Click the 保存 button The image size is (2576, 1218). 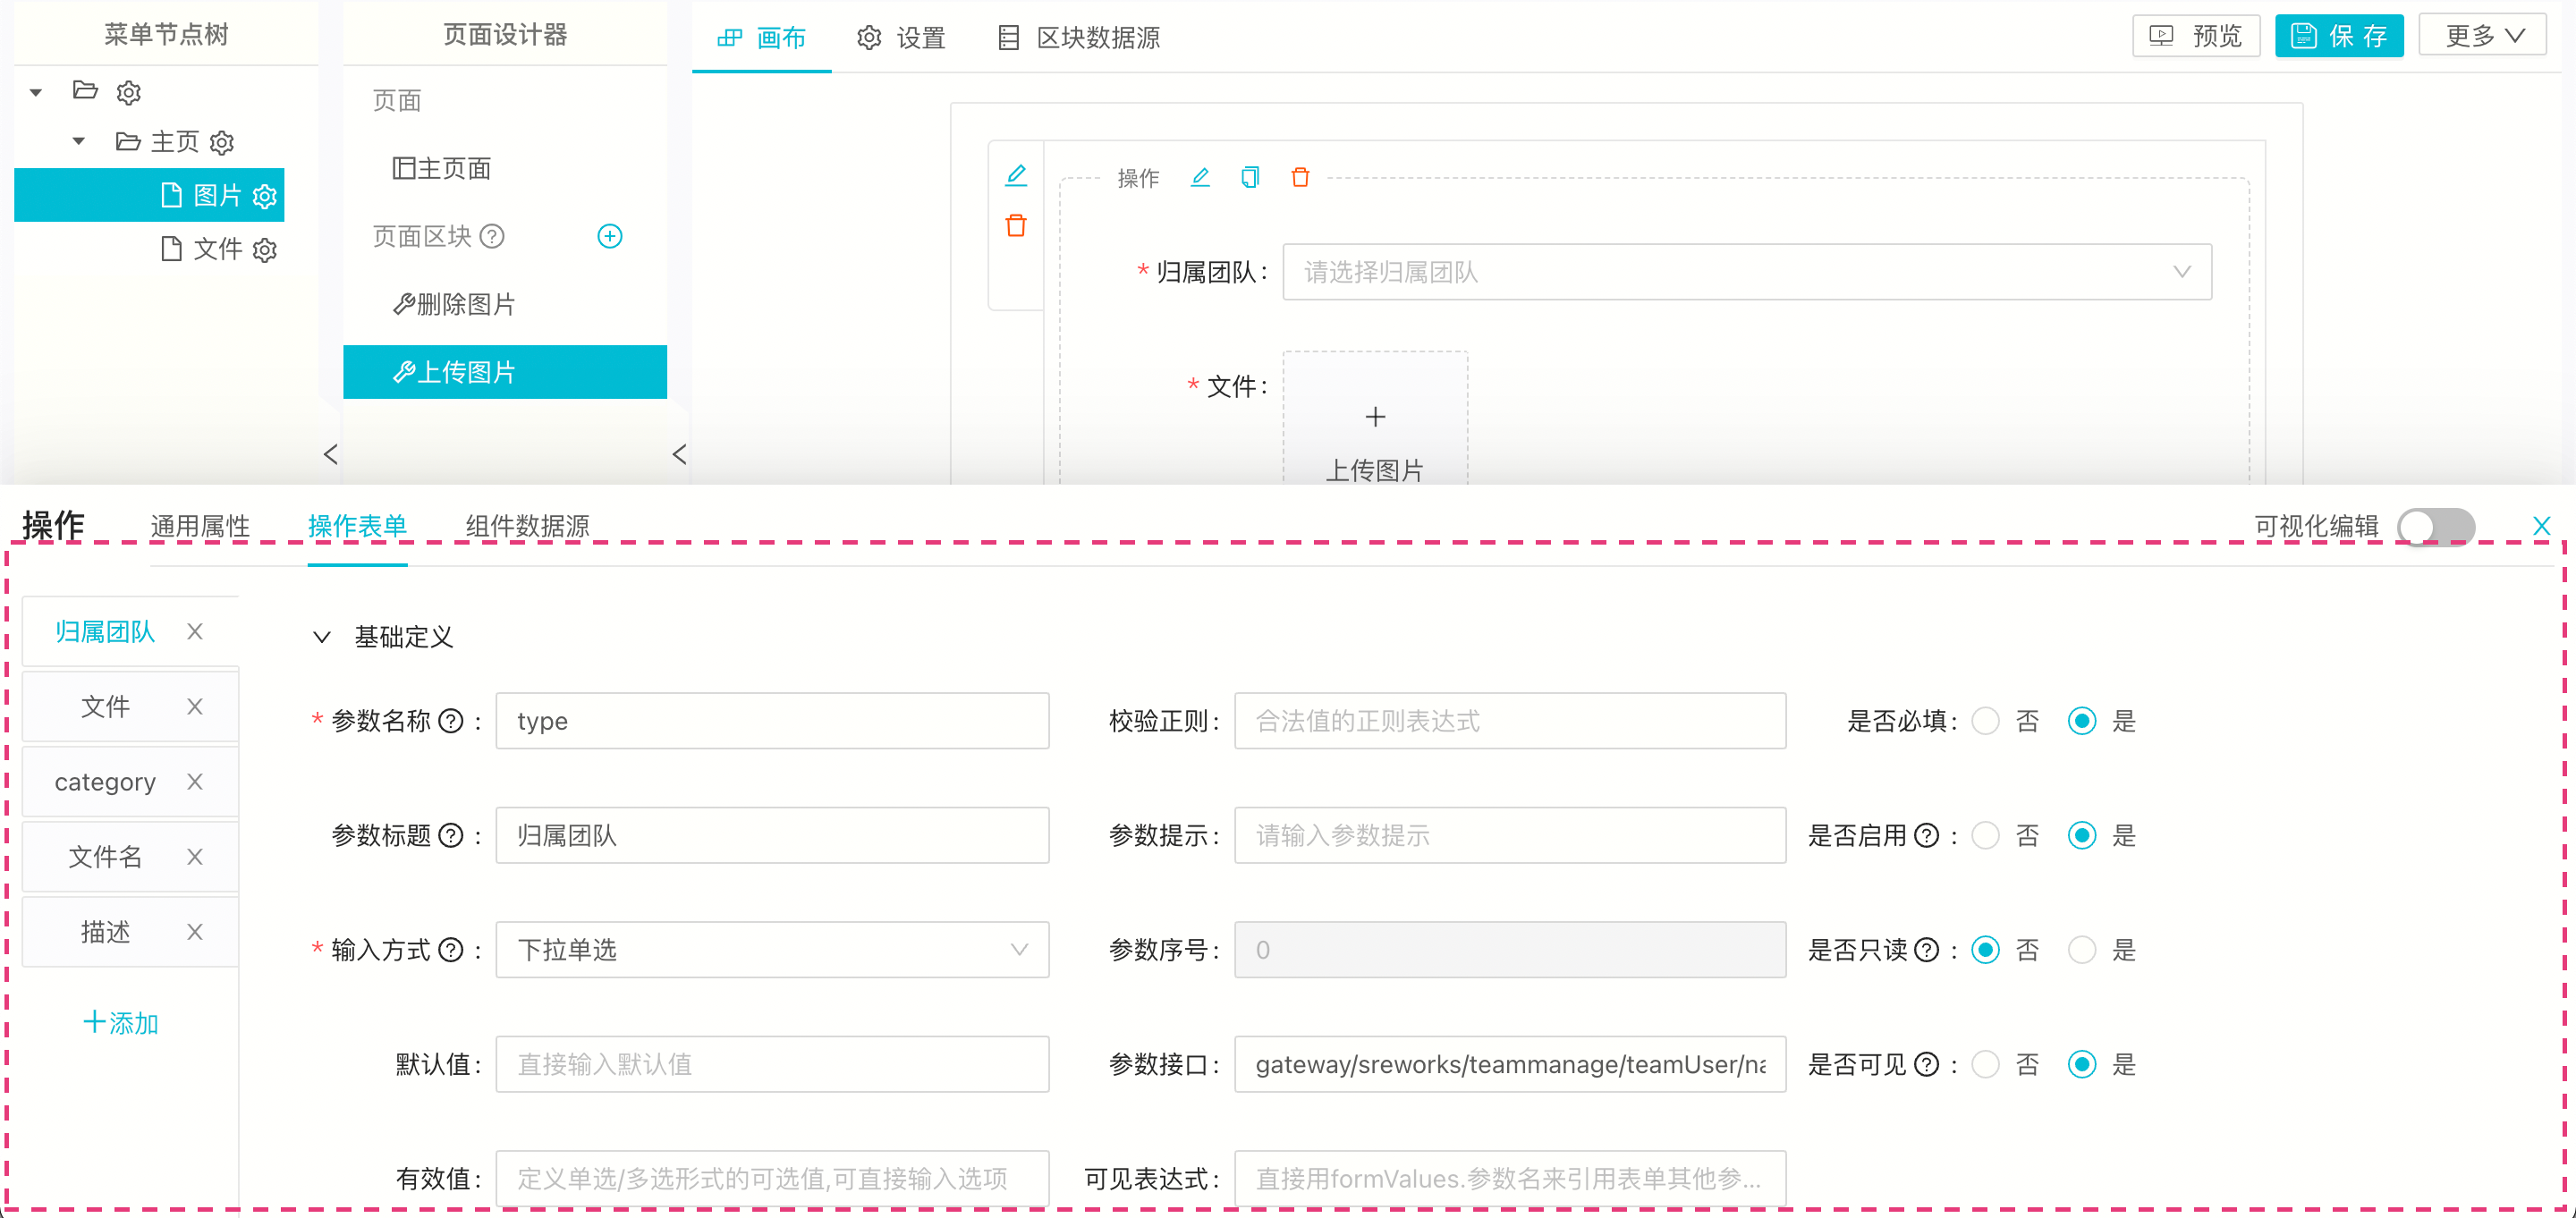(x=2338, y=36)
